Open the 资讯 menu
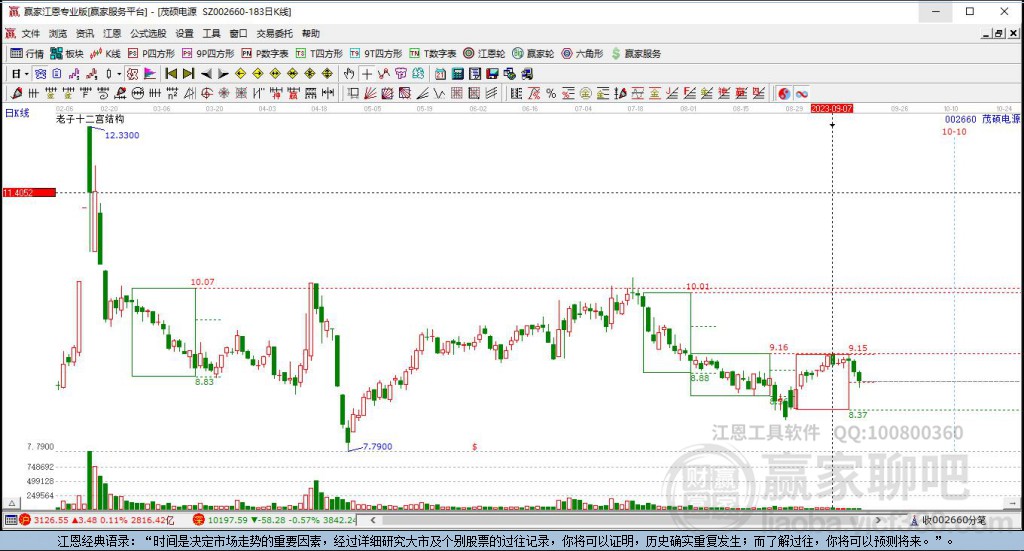This screenshot has width=1024, height=551. point(85,33)
